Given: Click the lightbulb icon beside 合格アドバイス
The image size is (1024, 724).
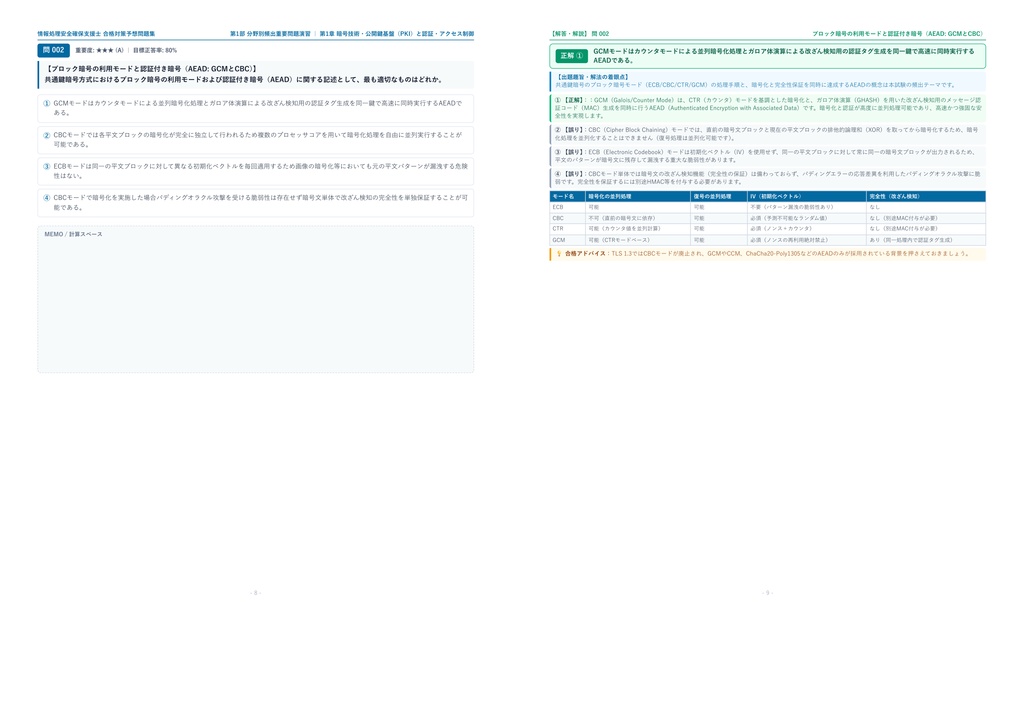Looking at the screenshot, I should click(x=559, y=253).
